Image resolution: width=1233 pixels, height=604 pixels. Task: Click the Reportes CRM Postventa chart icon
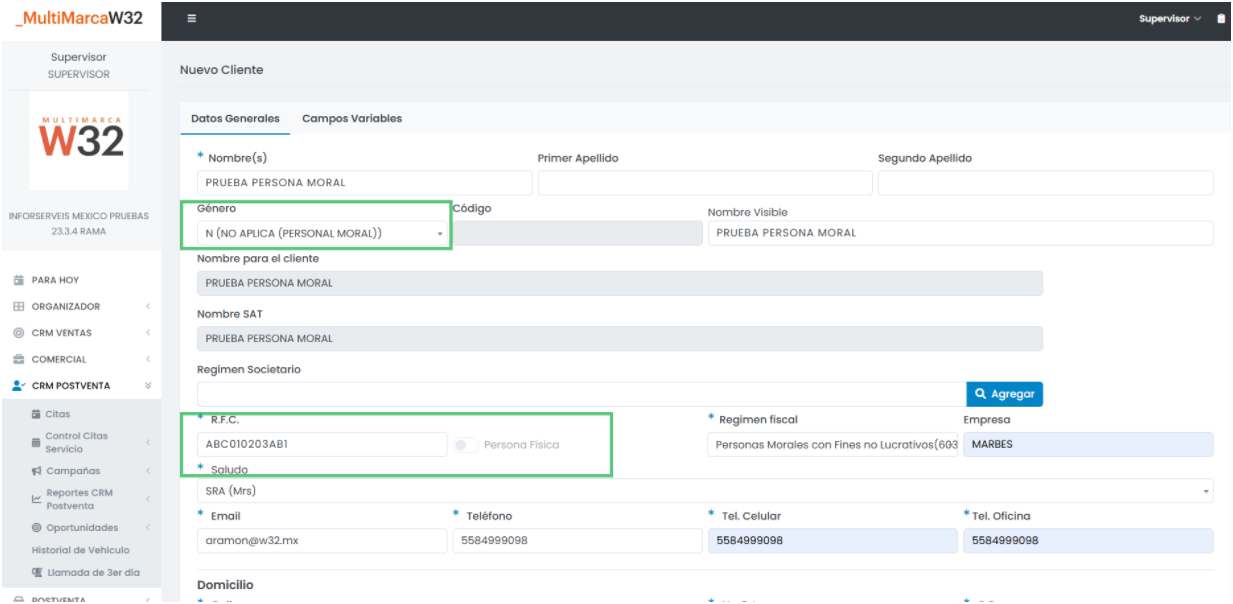coord(37,498)
